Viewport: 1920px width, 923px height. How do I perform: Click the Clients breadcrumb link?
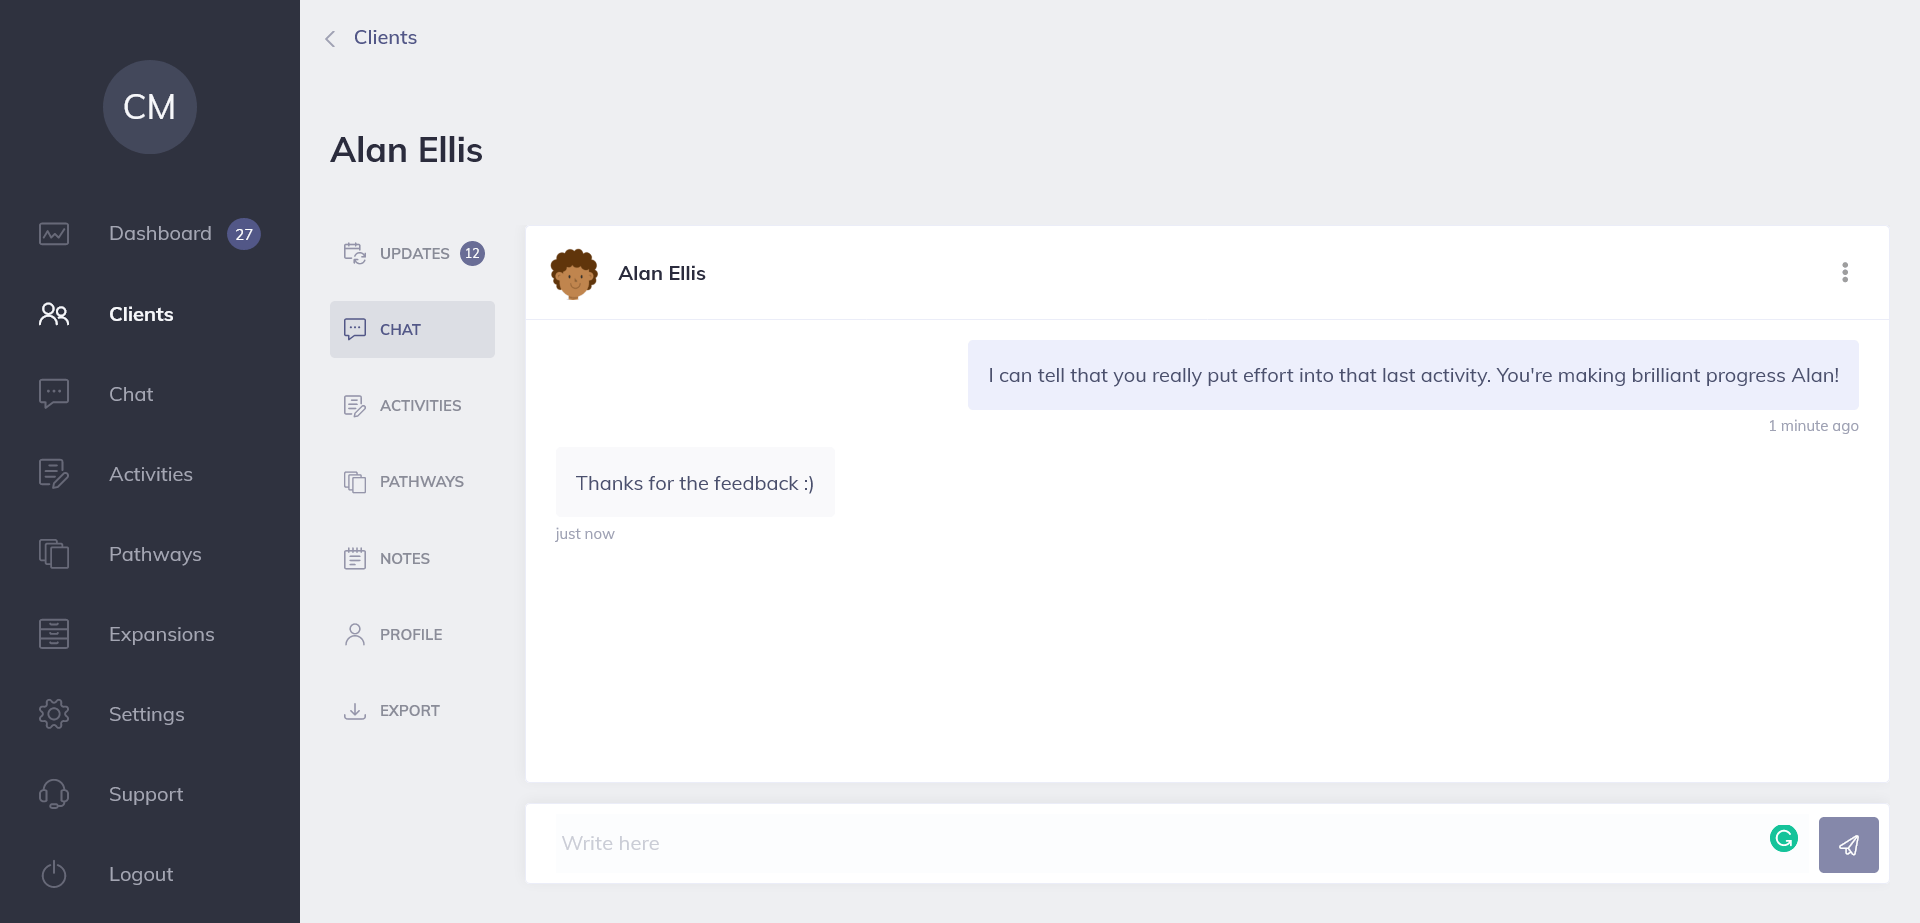point(385,37)
